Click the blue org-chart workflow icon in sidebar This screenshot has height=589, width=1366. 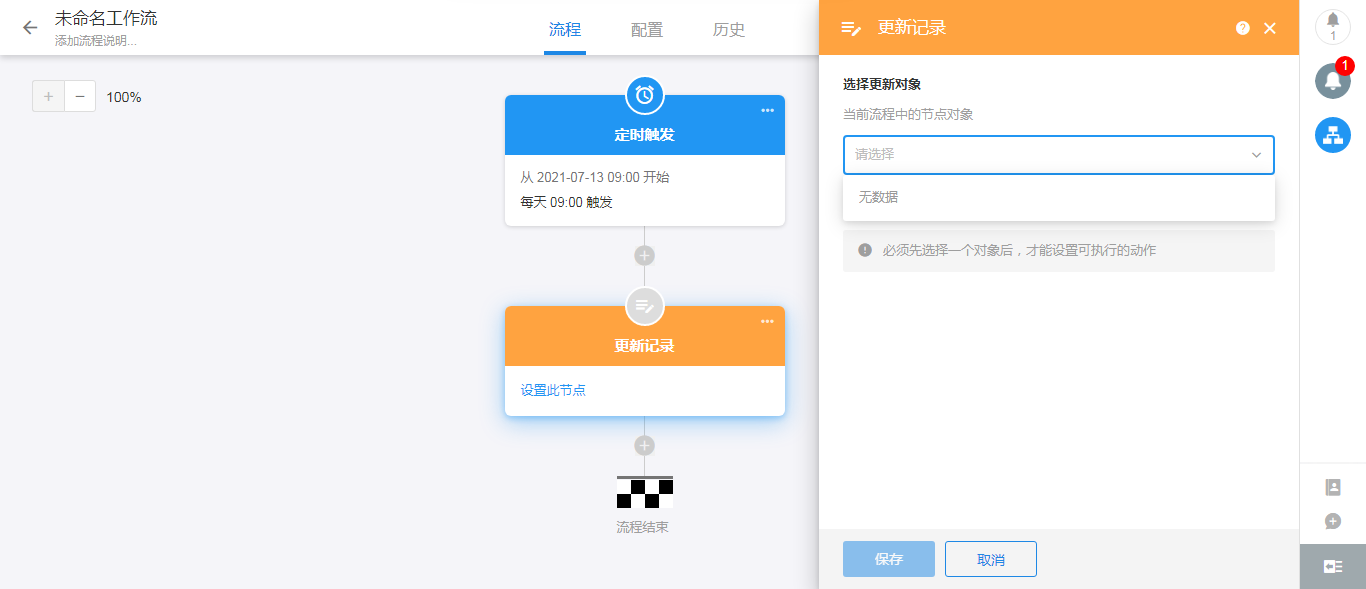(x=1332, y=134)
